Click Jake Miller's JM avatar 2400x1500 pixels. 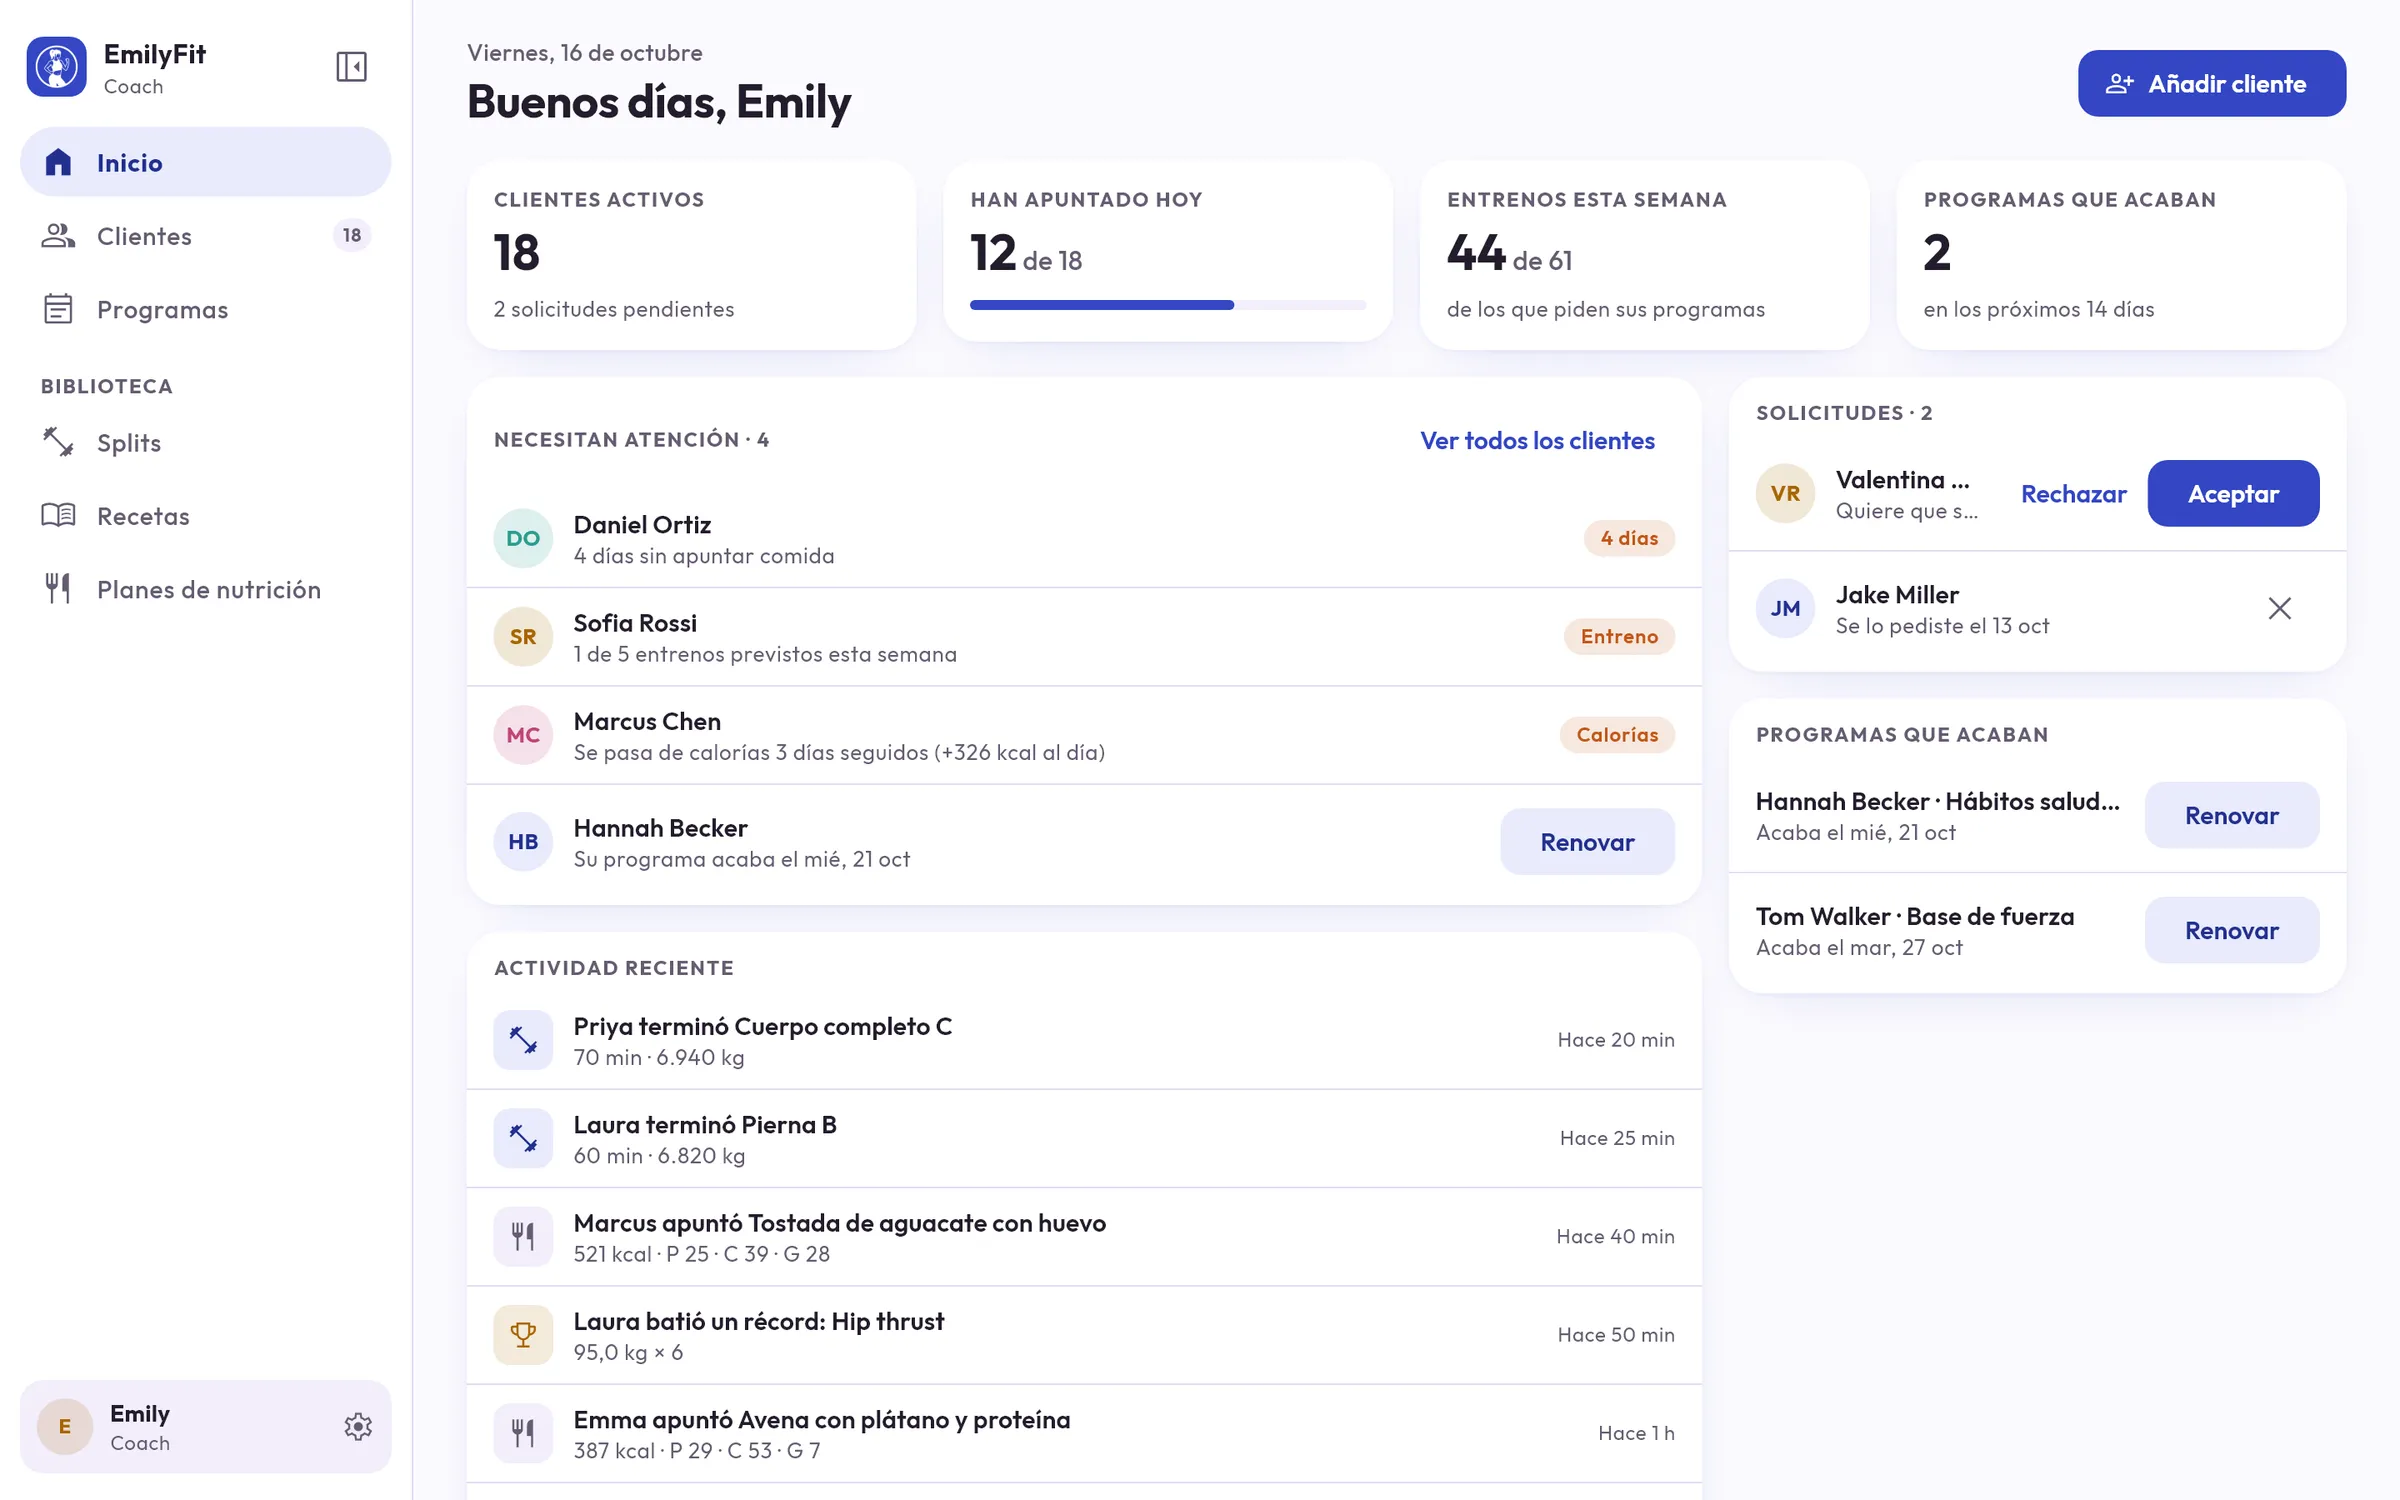pos(1785,608)
